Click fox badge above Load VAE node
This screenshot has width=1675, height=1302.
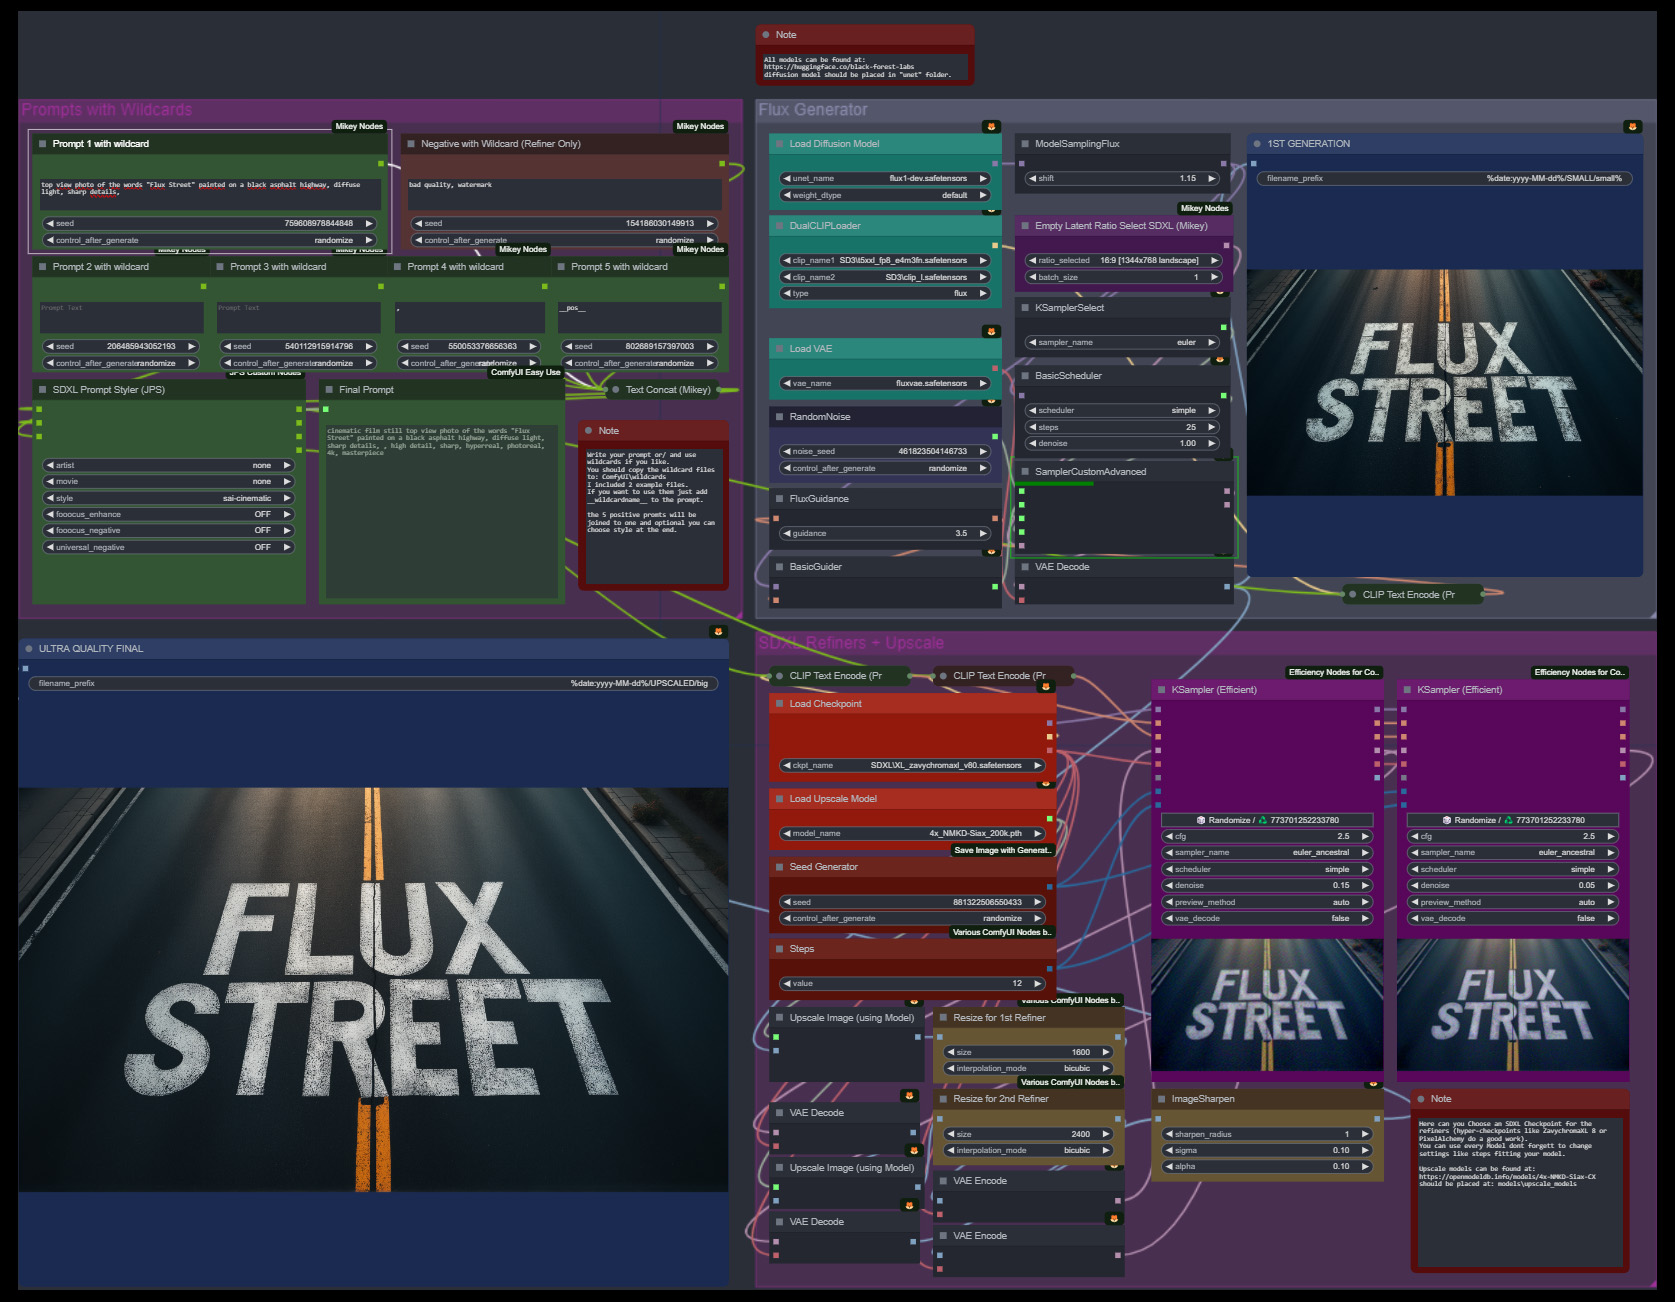pos(991,331)
